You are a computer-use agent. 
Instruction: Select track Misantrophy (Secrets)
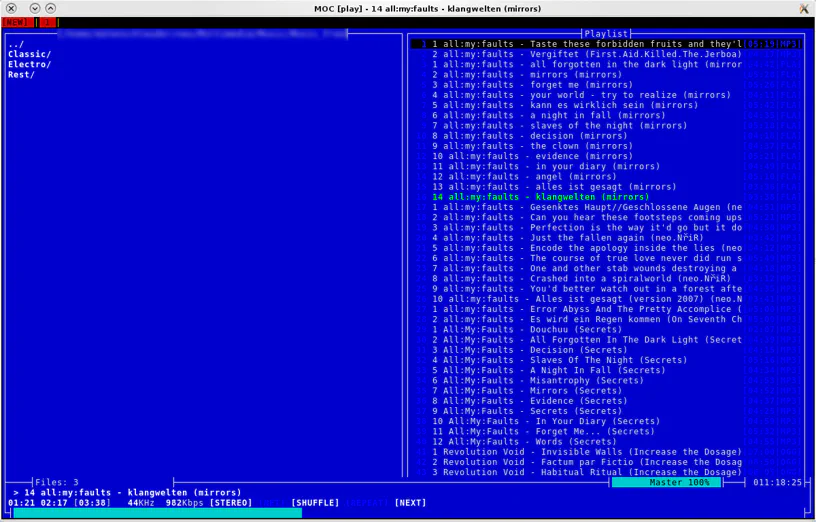pos(606,380)
